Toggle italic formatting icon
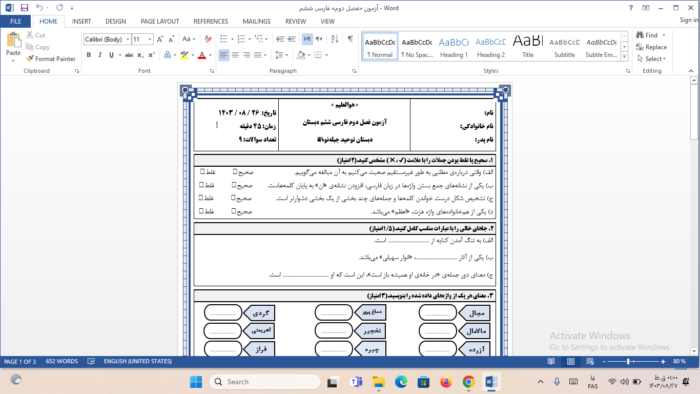 (100, 55)
